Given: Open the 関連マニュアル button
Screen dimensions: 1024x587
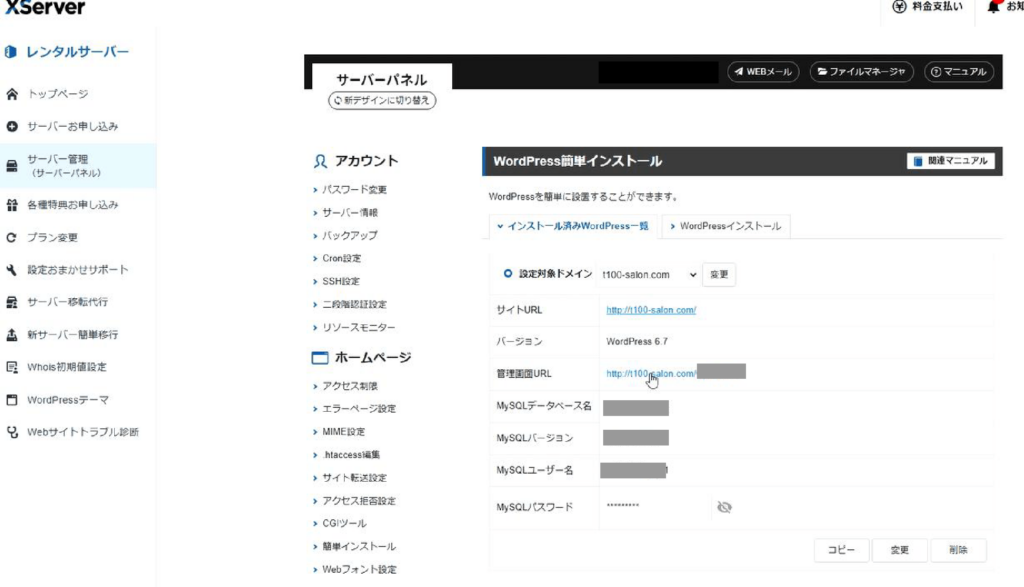Looking at the screenshot, I should [x=950, y=161].
